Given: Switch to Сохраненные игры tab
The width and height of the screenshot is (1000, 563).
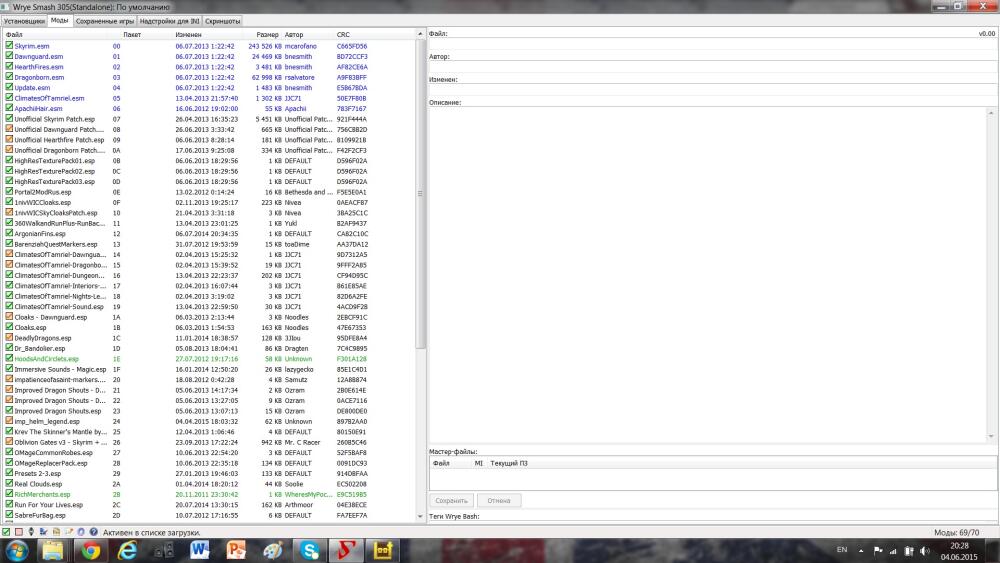Looking at the screenshot, I should point(105,21).
